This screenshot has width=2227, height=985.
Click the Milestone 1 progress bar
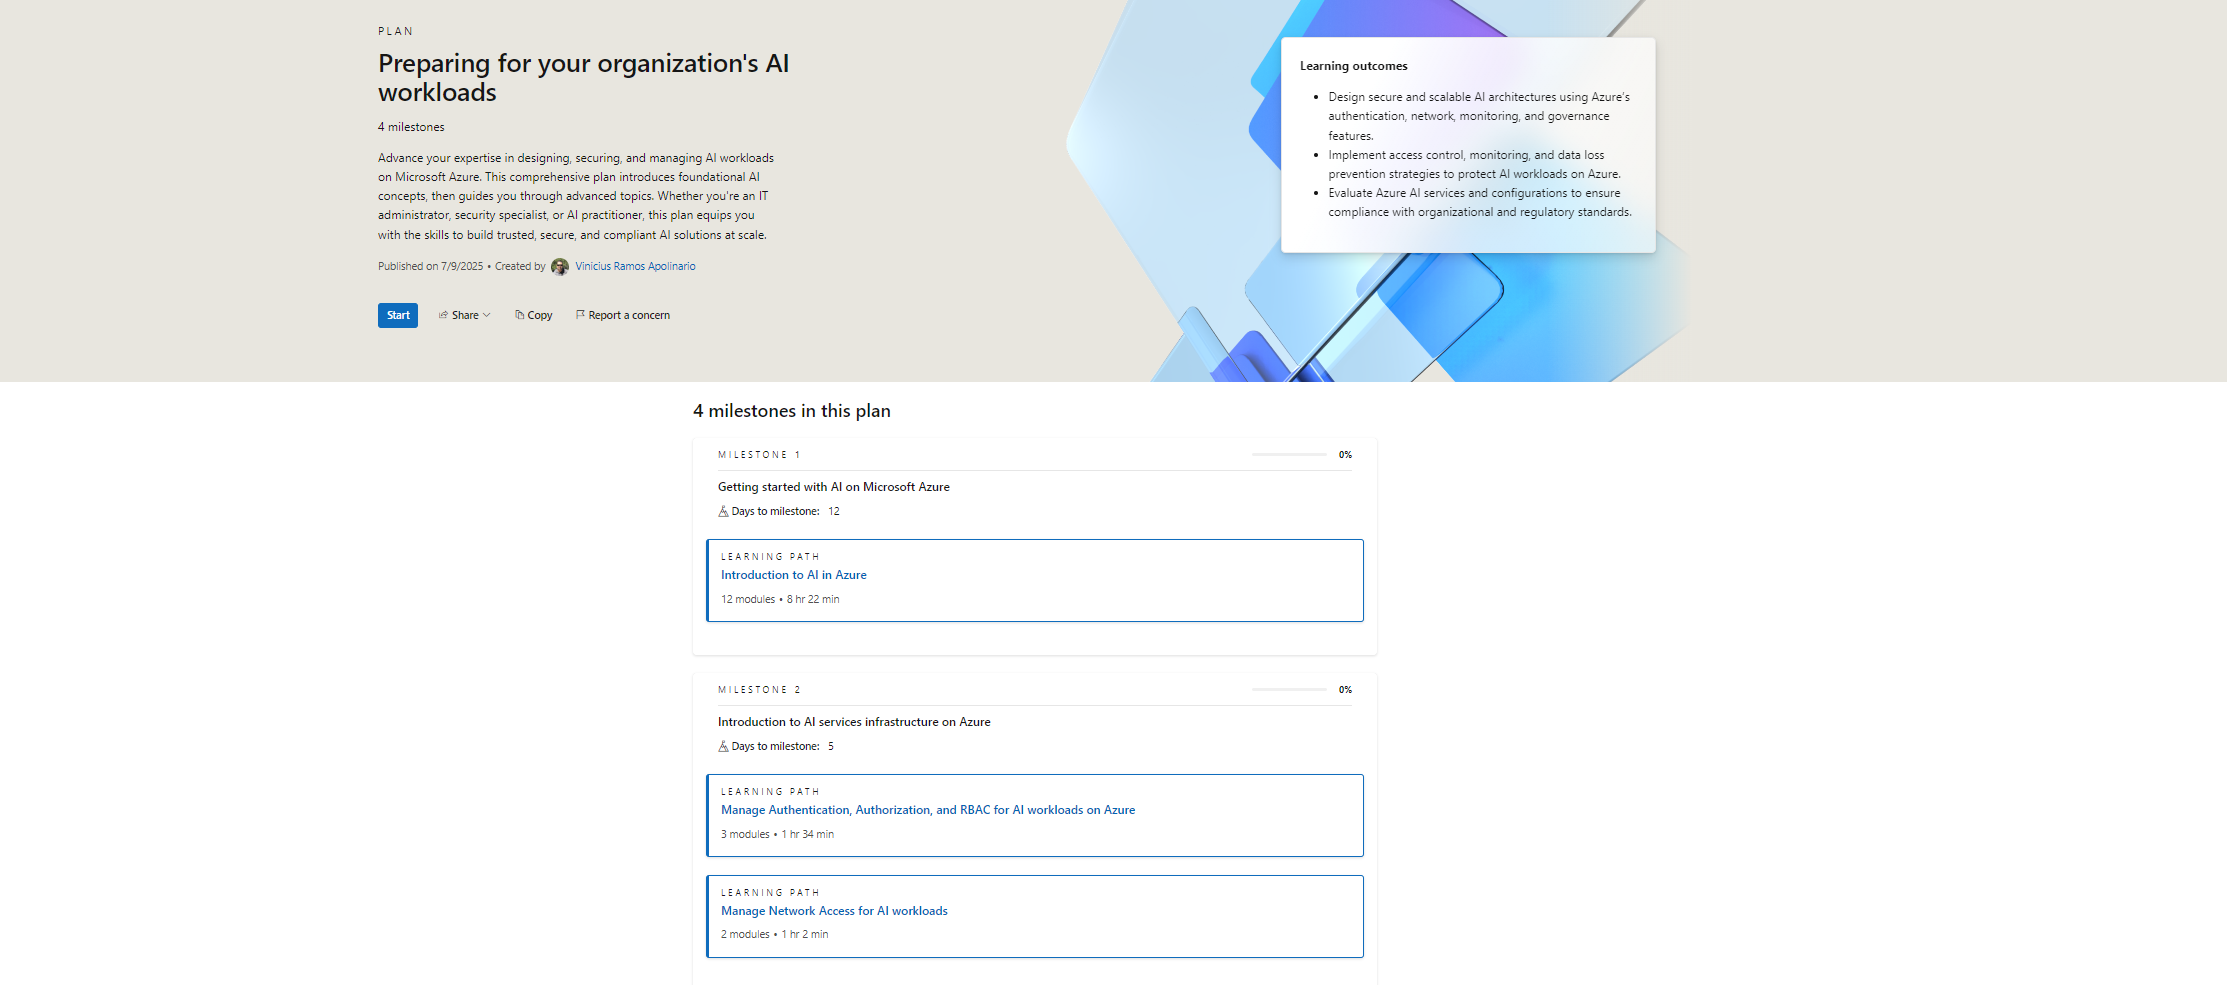tap(1289, 455)
